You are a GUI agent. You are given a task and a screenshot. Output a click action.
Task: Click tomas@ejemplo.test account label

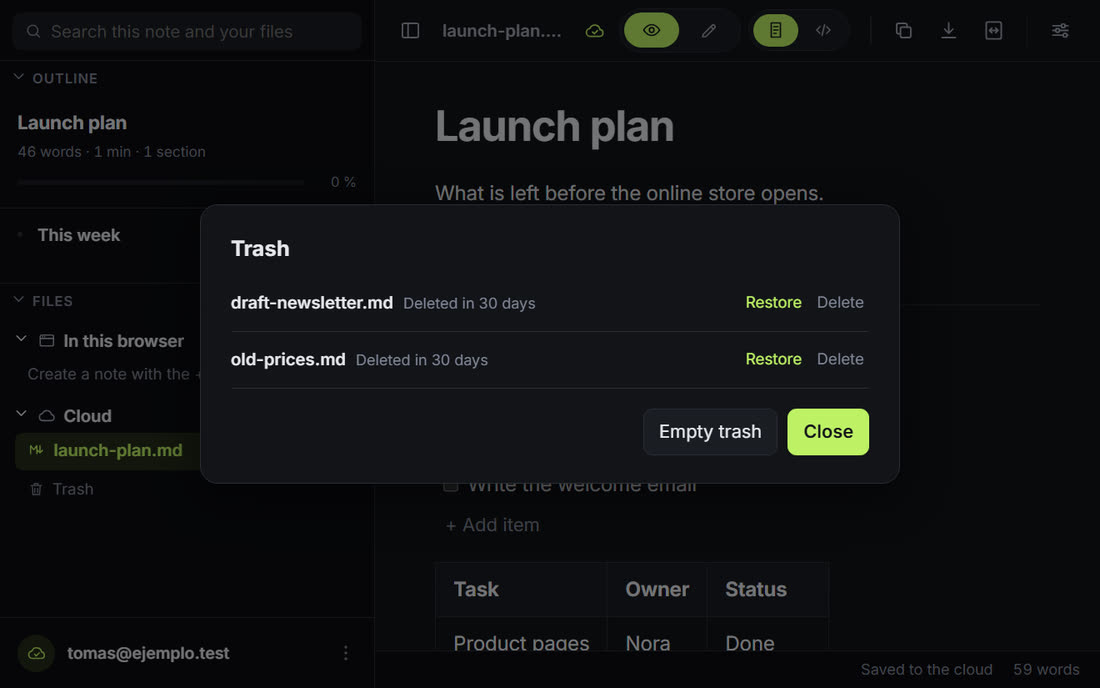pos(148,653)
